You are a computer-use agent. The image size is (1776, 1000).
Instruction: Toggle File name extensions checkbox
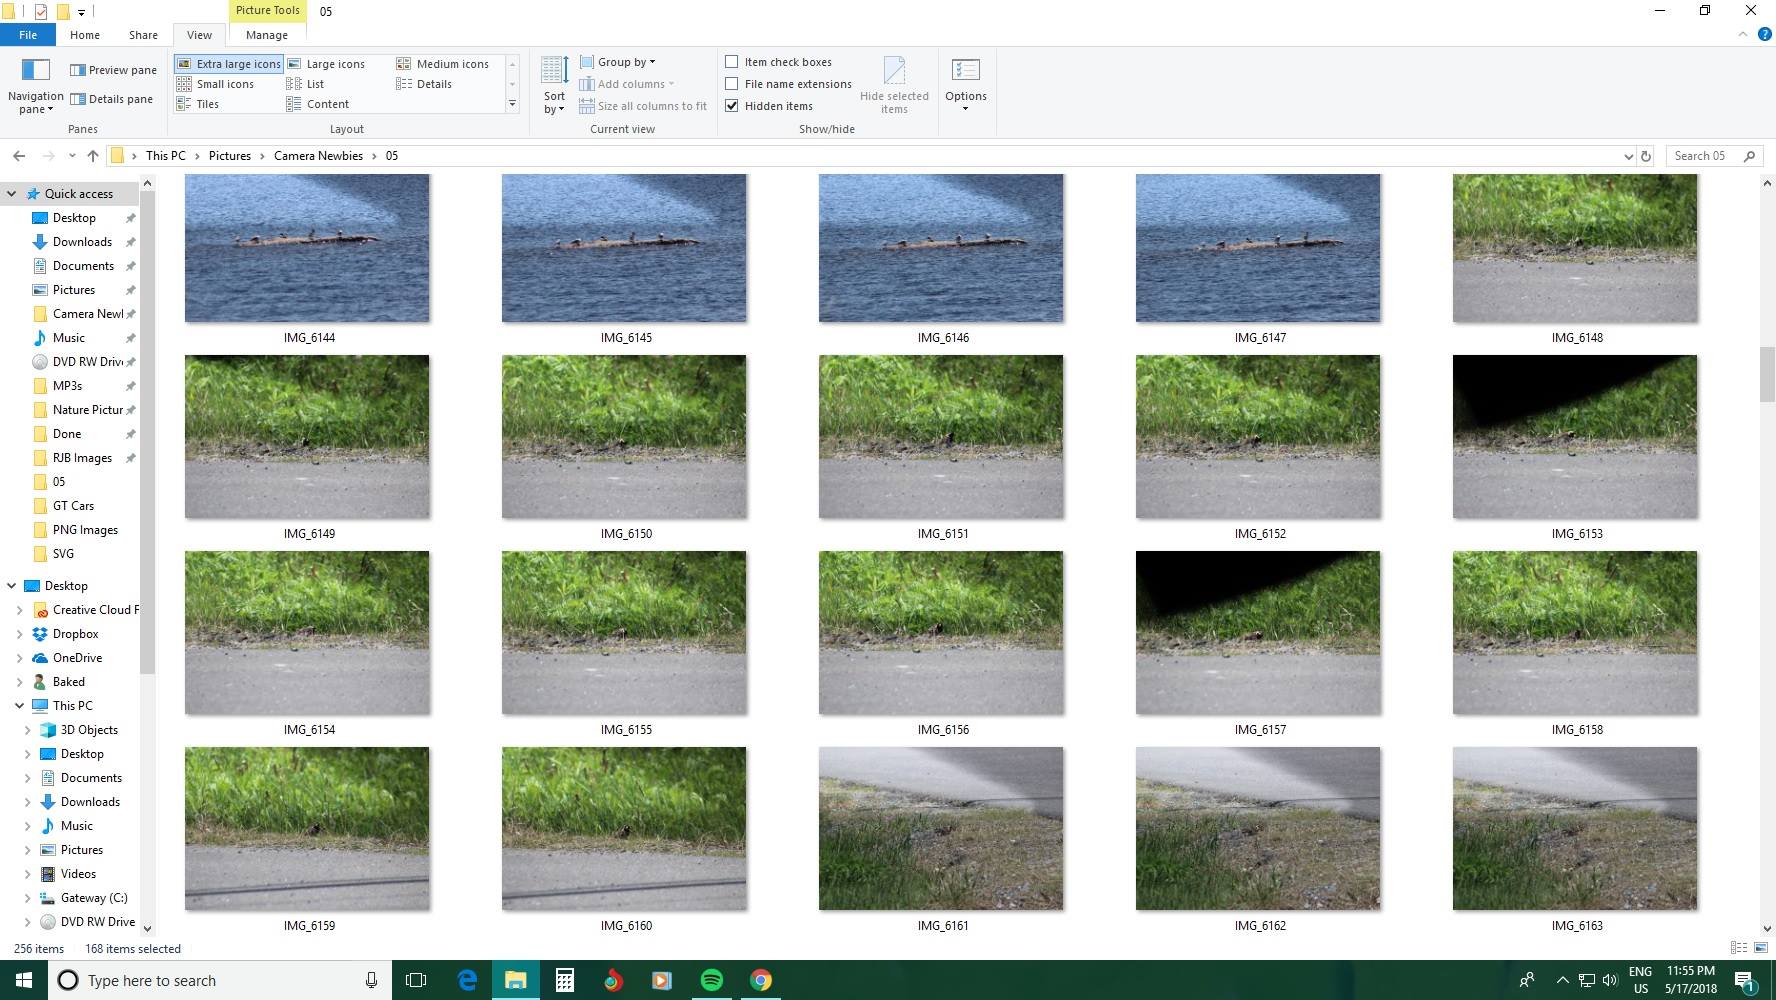[732, 84]
